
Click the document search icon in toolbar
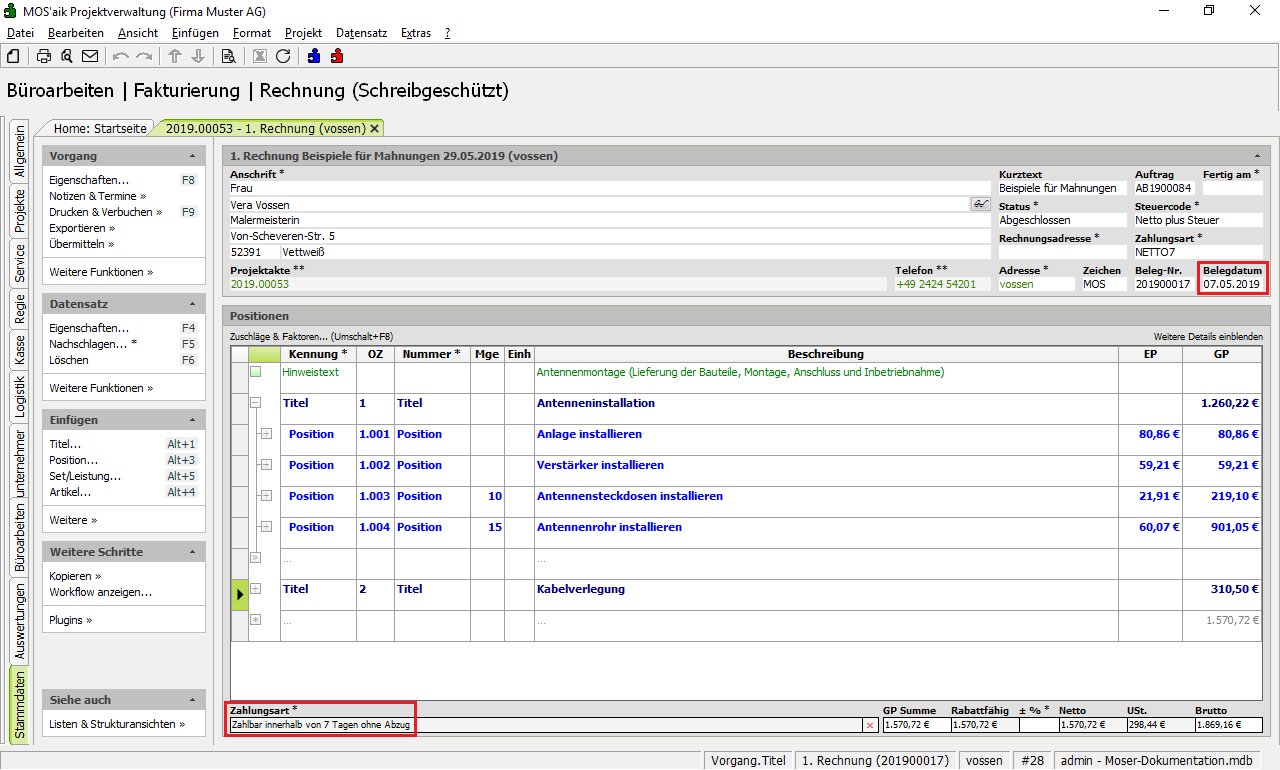click(x=228, y=56)
